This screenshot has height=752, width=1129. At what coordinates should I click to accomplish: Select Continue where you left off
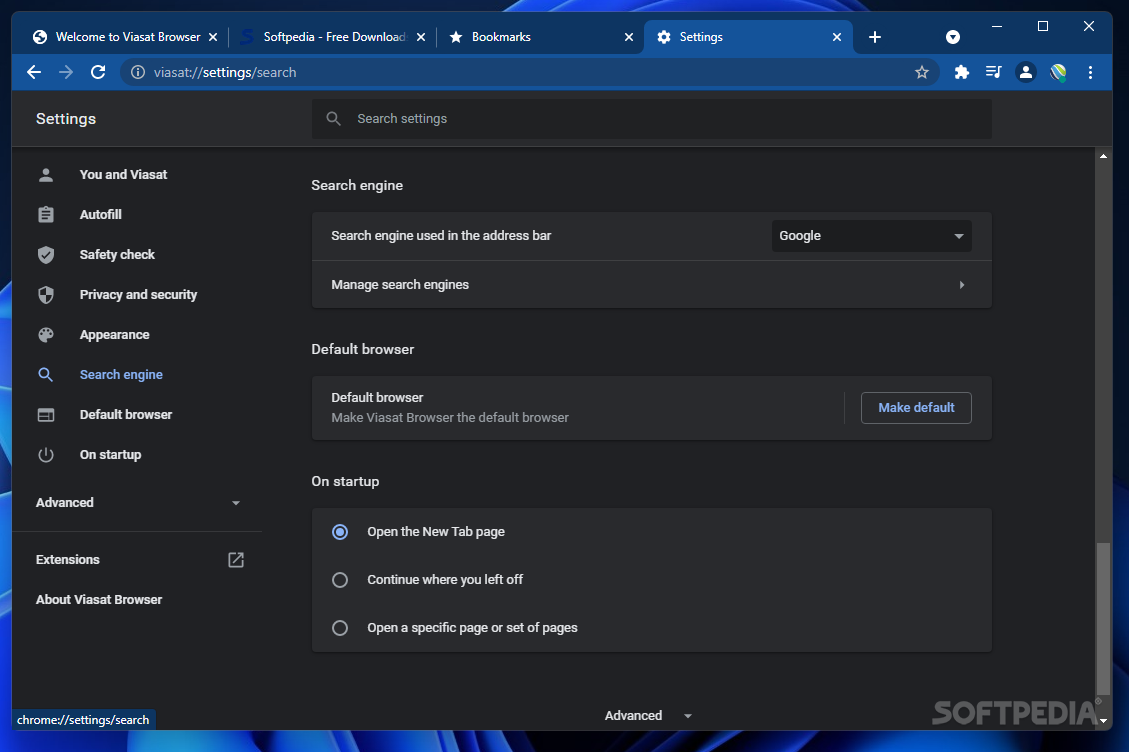click(340, 580)
